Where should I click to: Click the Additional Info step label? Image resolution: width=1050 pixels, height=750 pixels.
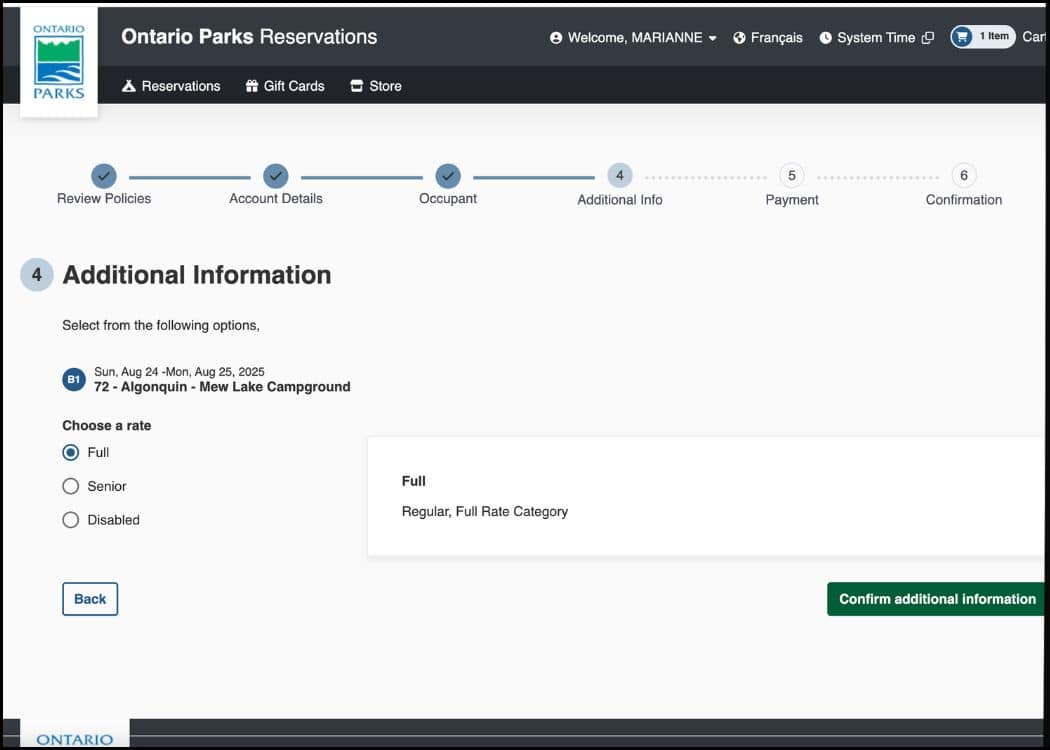[620, 200]
